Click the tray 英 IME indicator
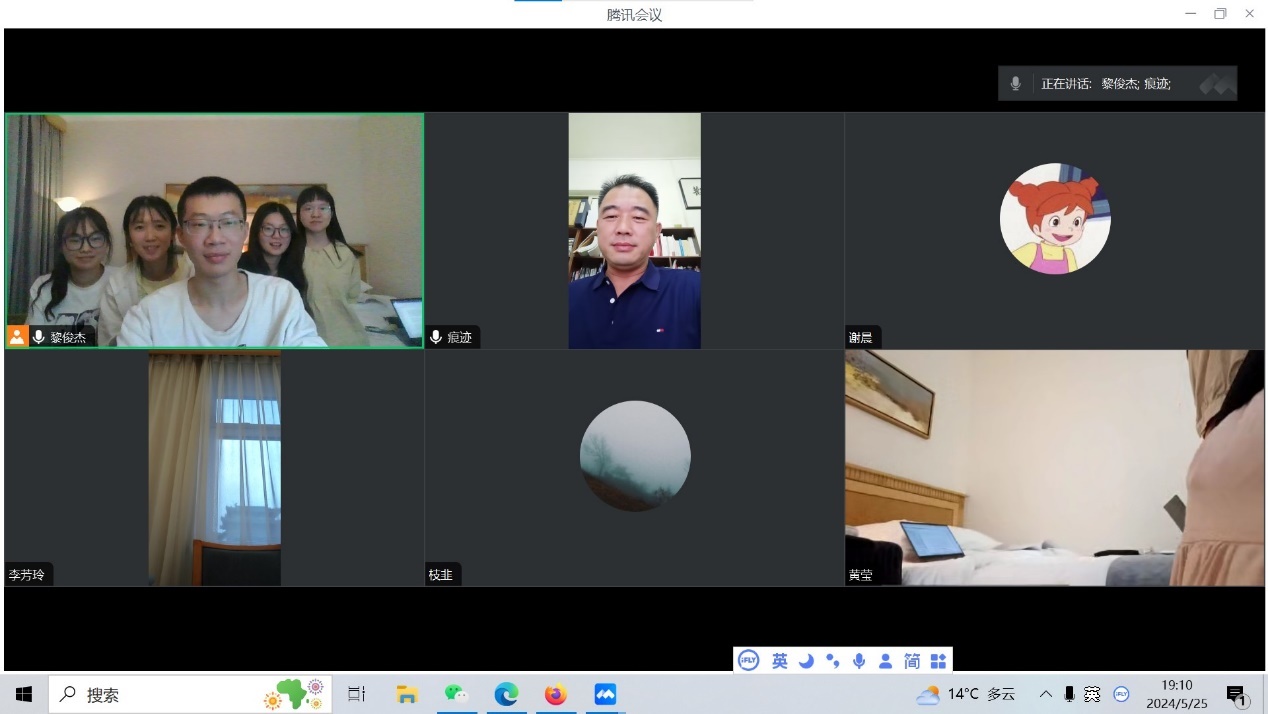This screenshot has width=1268, height=714. pyautogui.click(x=1093, y=694)
